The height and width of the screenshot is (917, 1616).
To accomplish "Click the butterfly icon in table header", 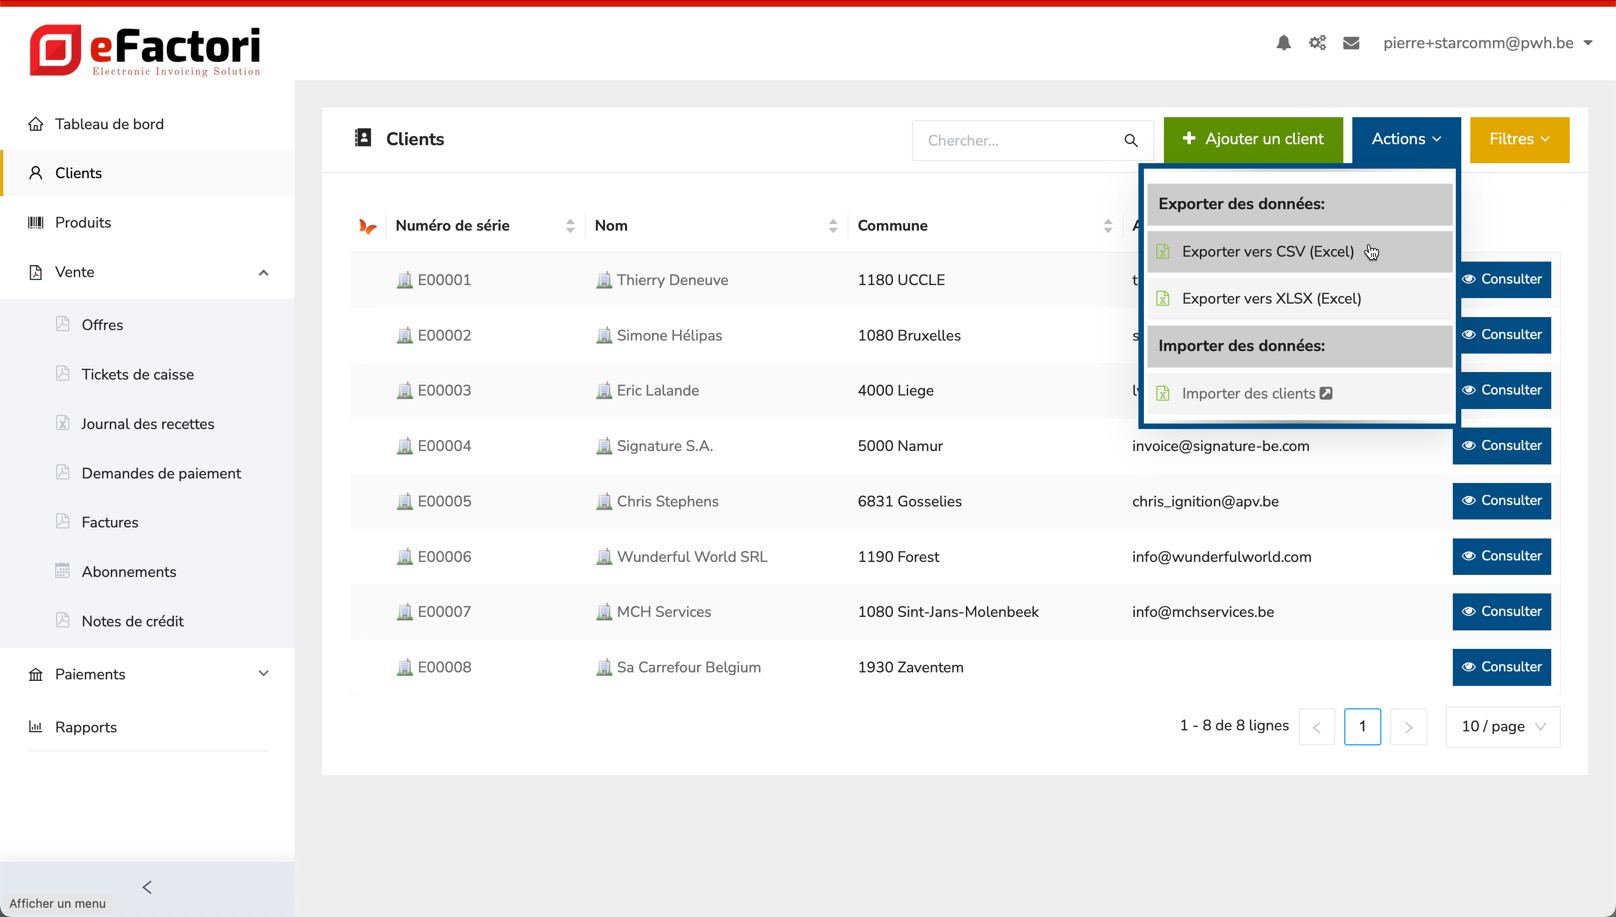I will click(x=367, y=227).
